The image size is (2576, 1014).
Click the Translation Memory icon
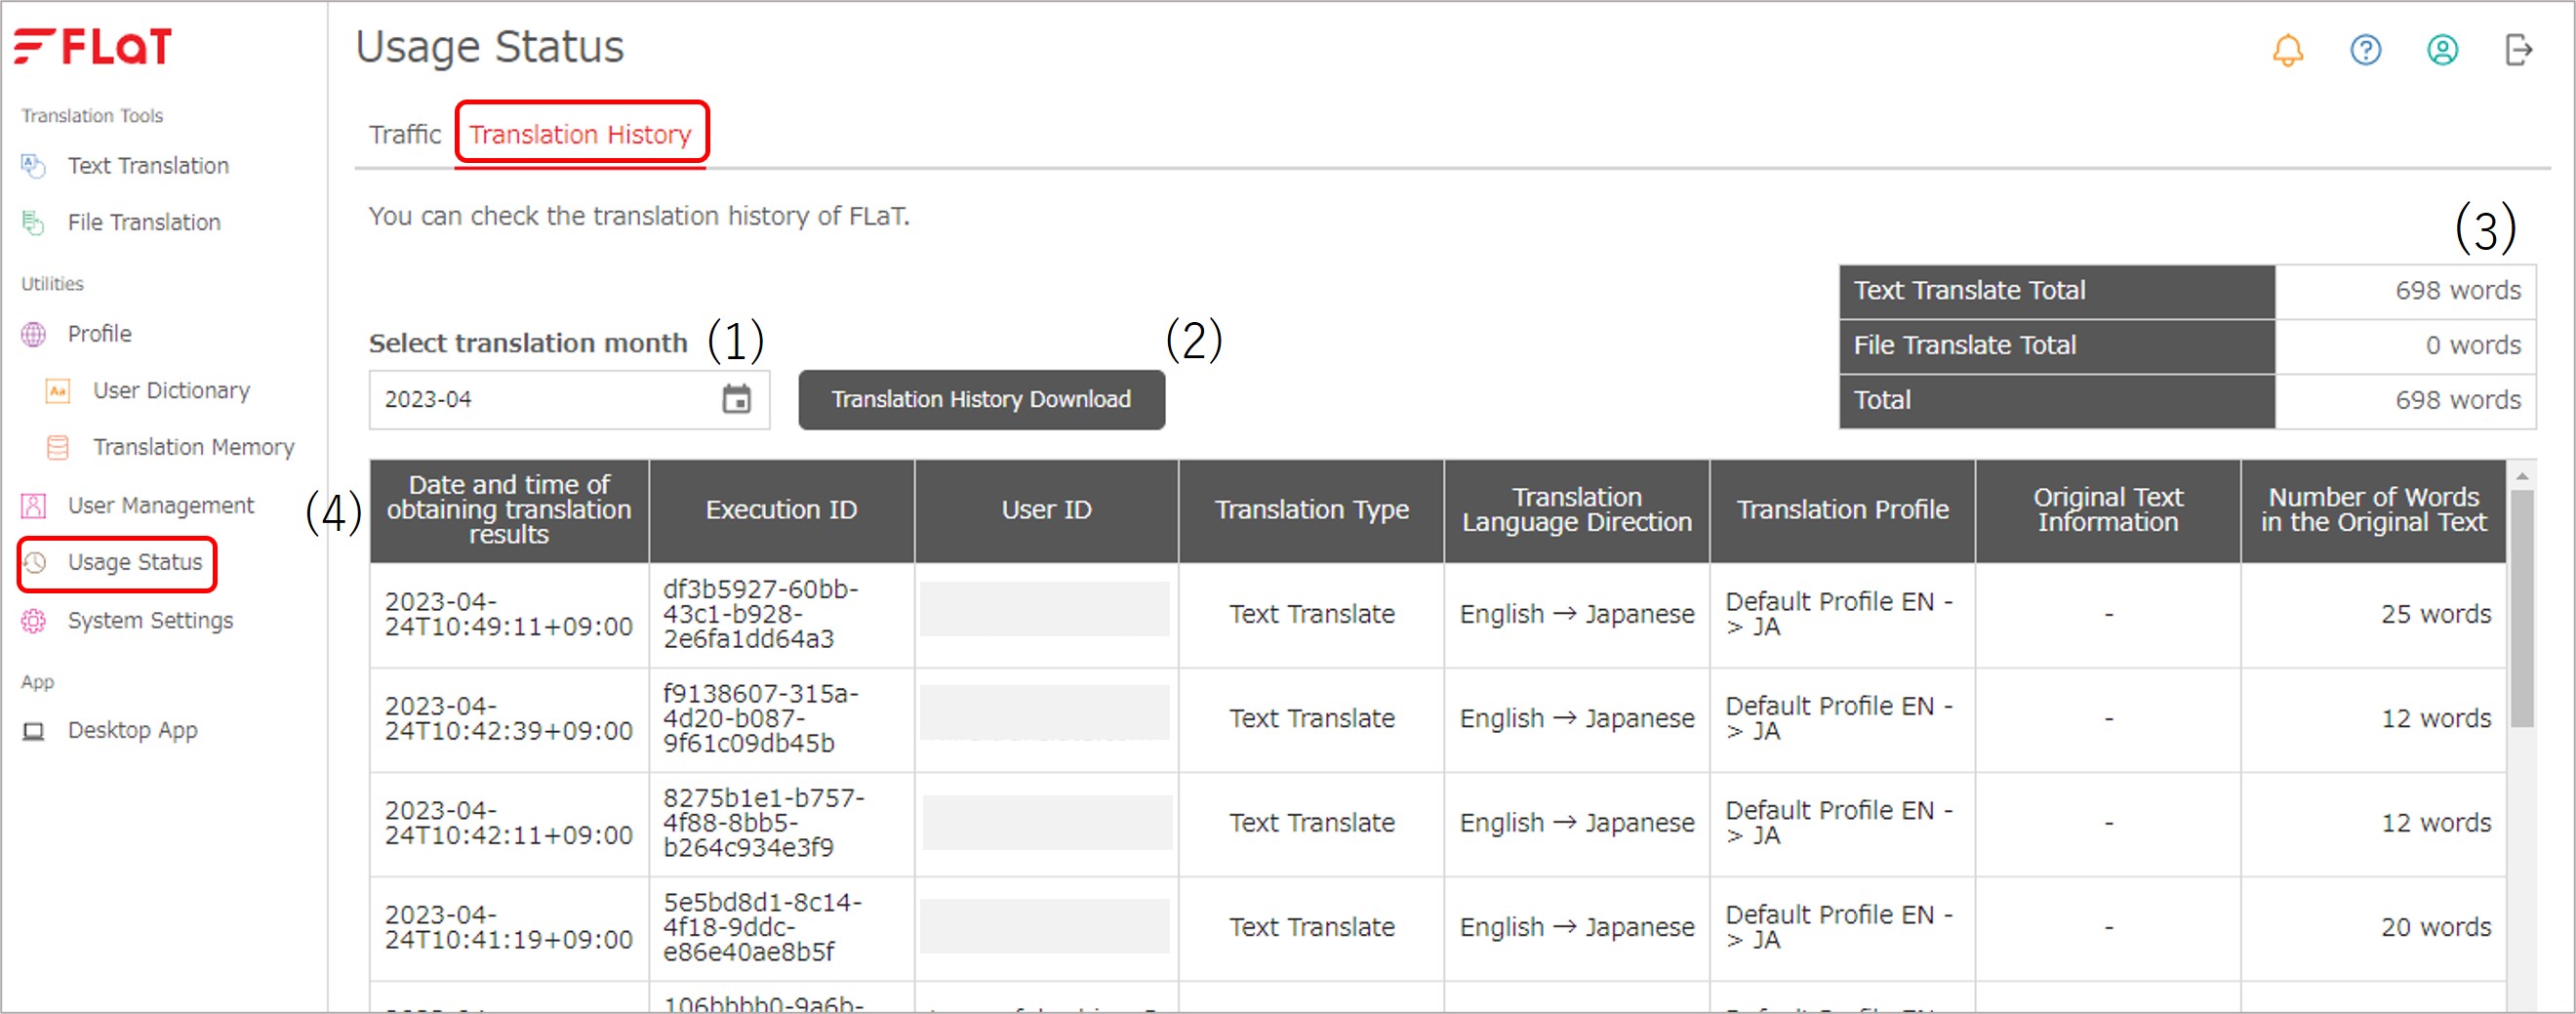[58, 447]
